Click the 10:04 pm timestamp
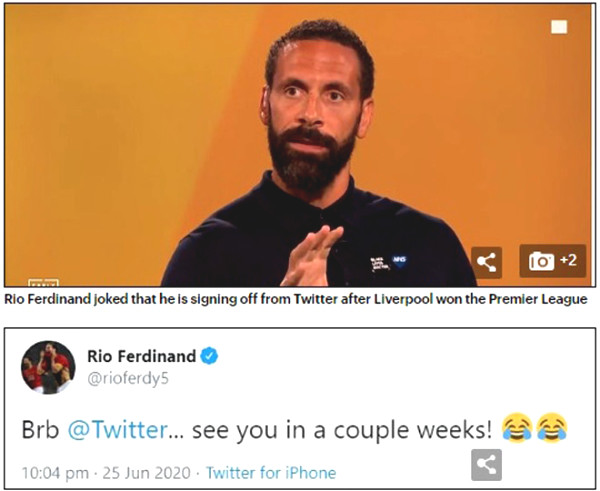 tap(55, 473)
